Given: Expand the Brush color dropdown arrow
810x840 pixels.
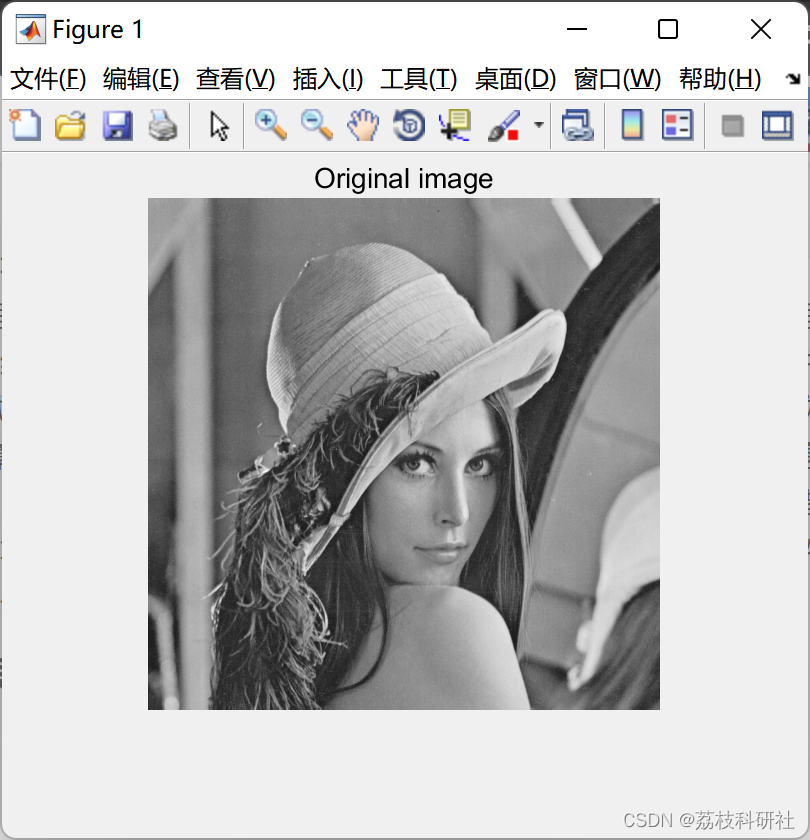Looking at the screenshot, I should click(538, 125).
